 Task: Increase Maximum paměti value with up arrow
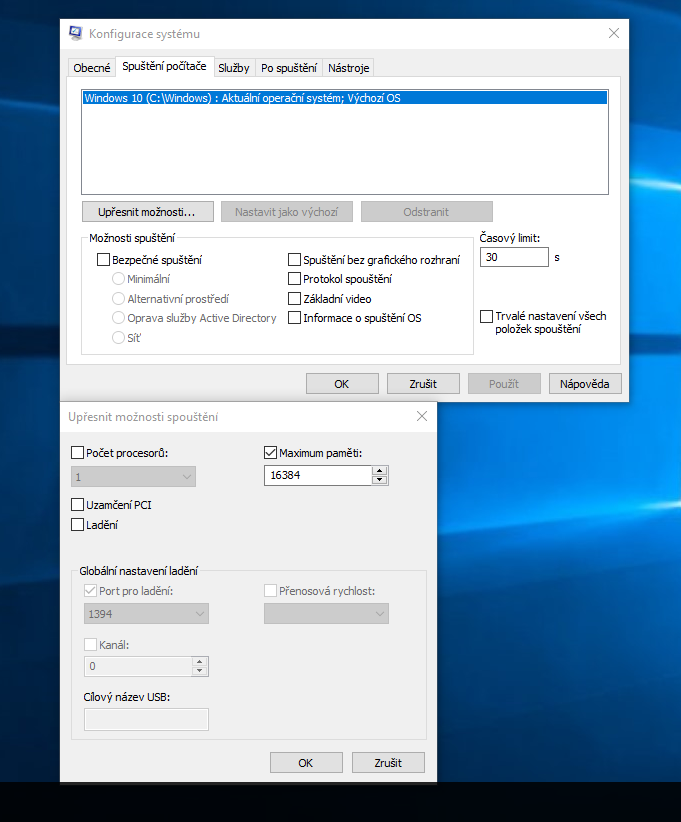[379, 471]
